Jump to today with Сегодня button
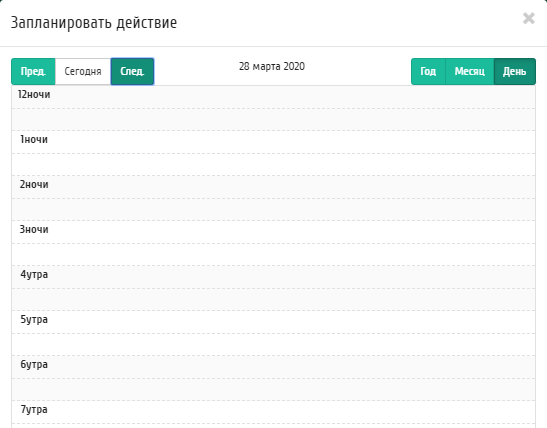 pyautogui.click(x=83, y=72)
